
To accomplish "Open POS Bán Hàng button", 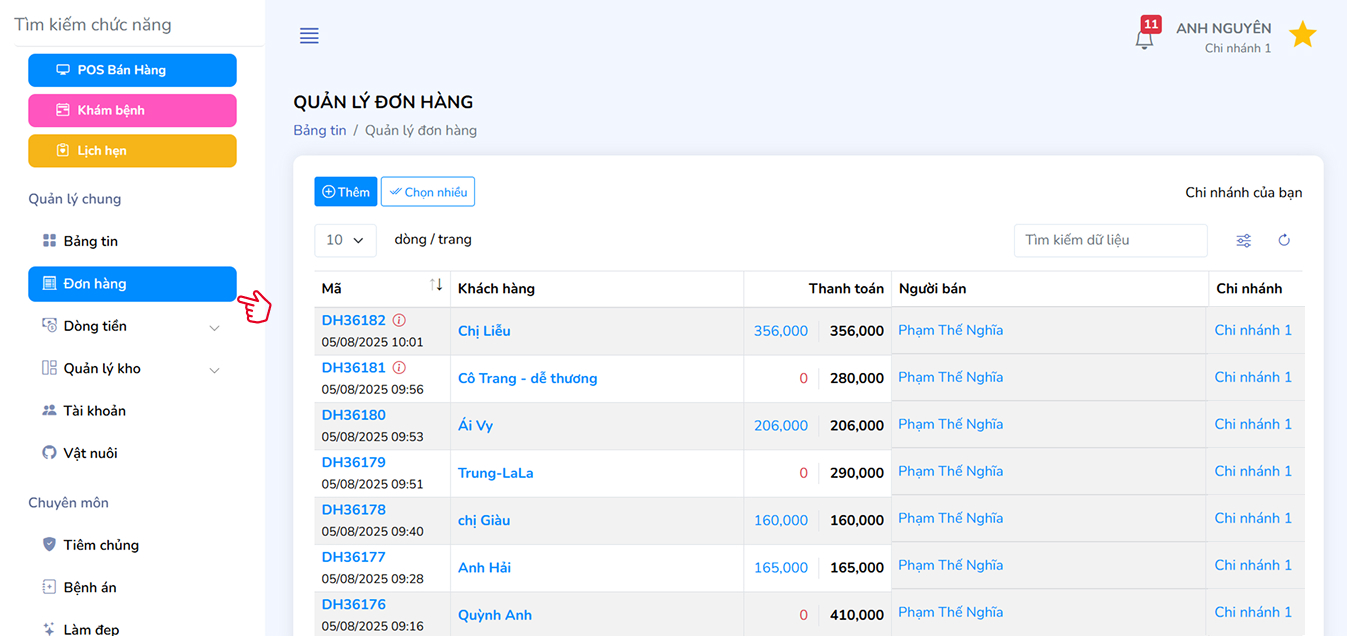I will 132,70.
